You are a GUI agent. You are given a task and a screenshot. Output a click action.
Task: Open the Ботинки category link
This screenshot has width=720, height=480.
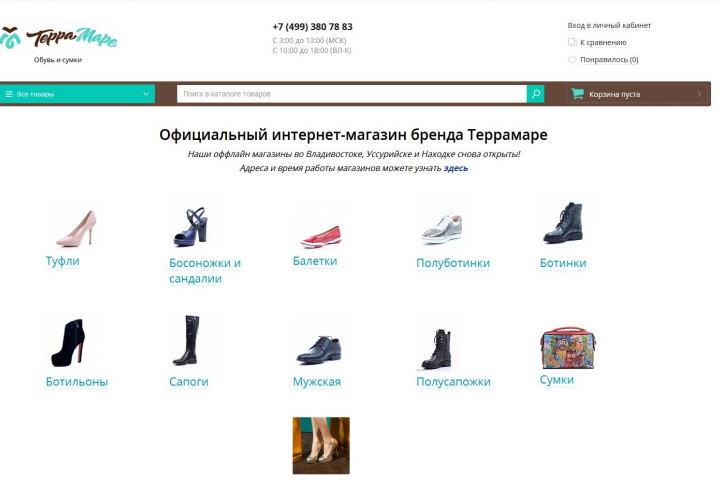pyautogui.click(x=563, y=263)
